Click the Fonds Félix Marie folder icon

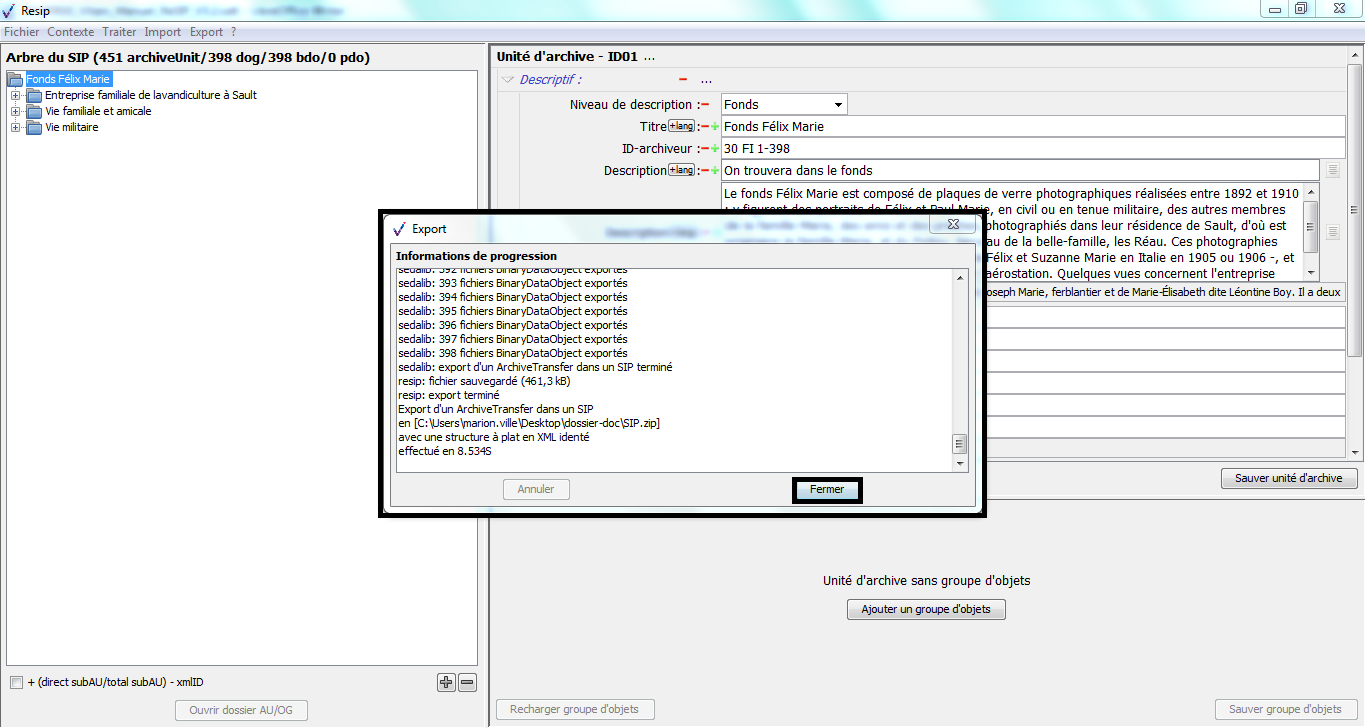pos(15,79)
